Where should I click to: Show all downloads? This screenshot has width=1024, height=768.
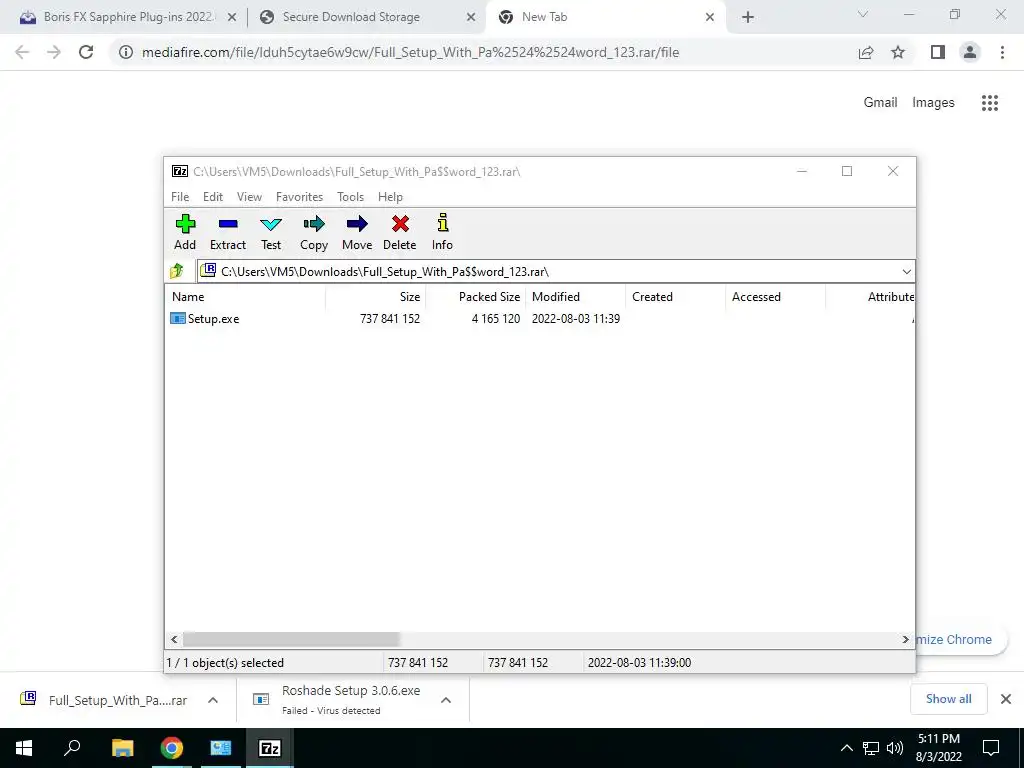(948, 699)
